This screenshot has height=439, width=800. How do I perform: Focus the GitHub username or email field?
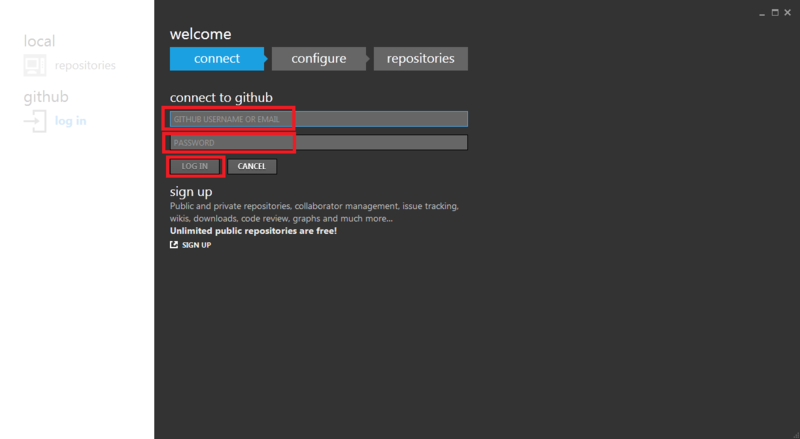pyautogui.click(x=319, y=119)
